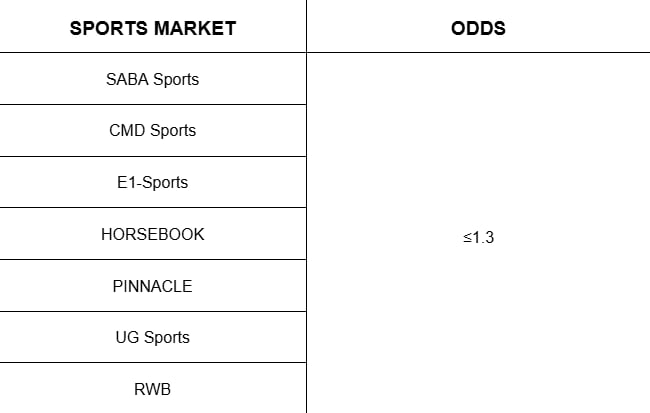Select the PINNACLE row
The height and width of the screenshot is (413, 650).
click(153, 286)
